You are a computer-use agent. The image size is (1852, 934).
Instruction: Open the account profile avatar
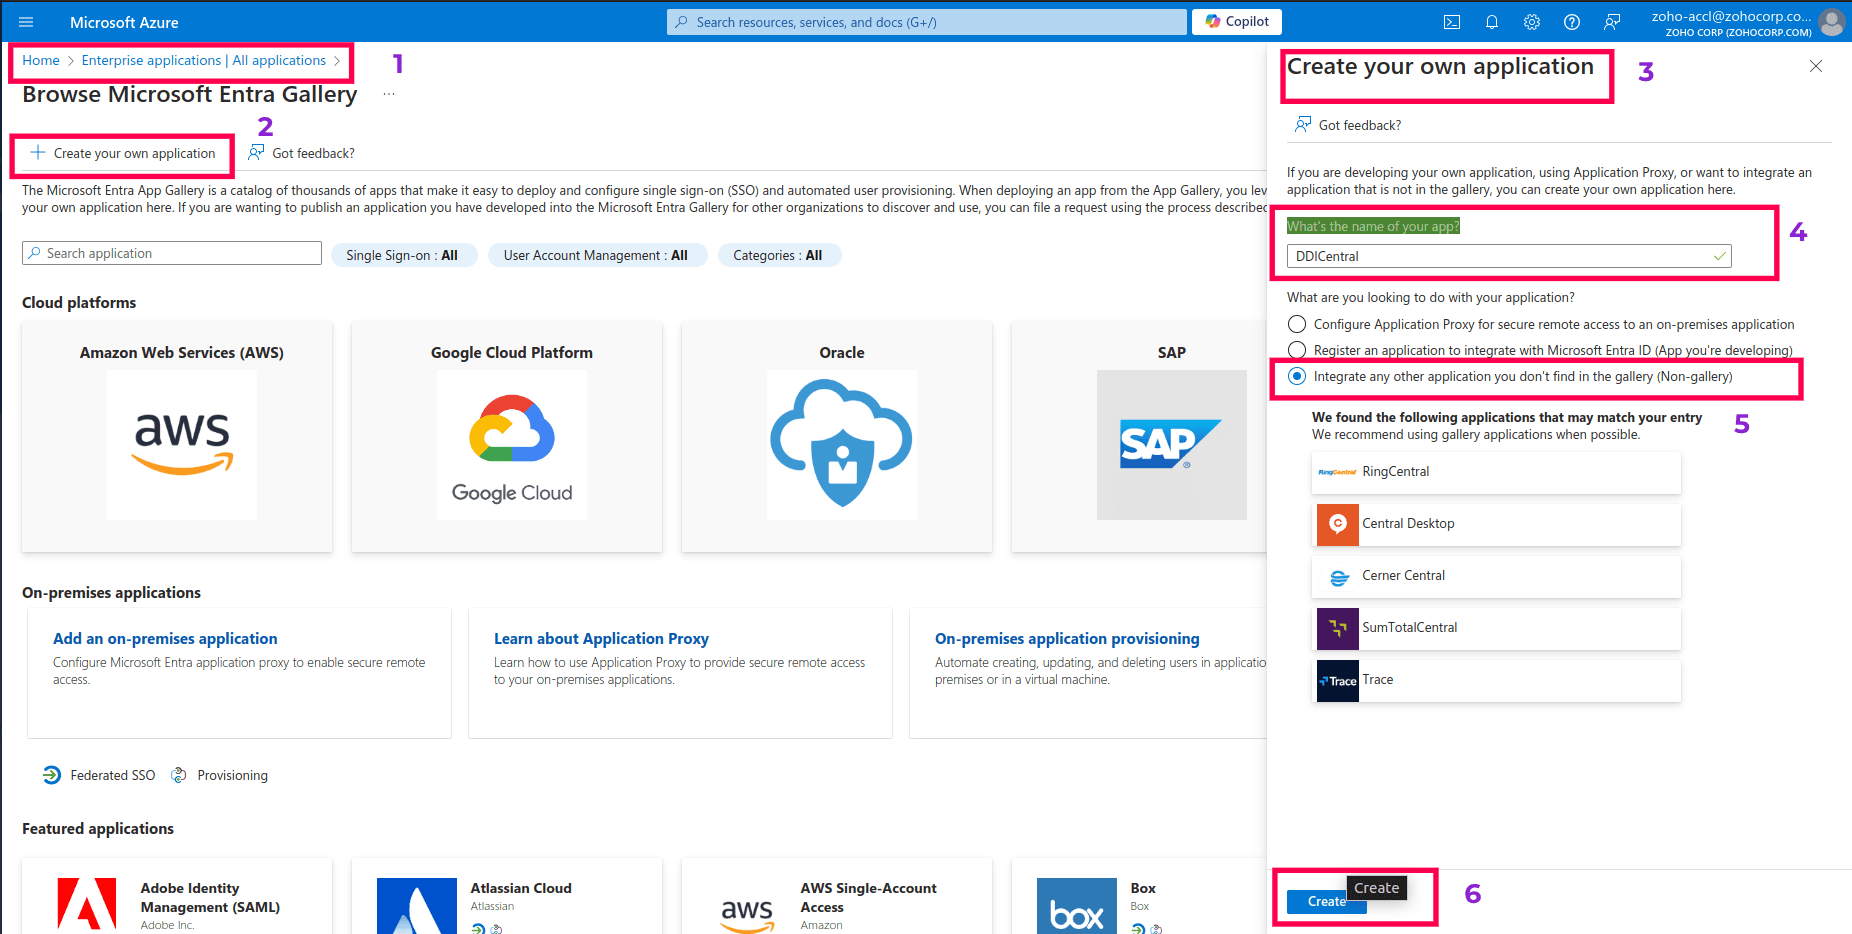tap(1831, 22)
